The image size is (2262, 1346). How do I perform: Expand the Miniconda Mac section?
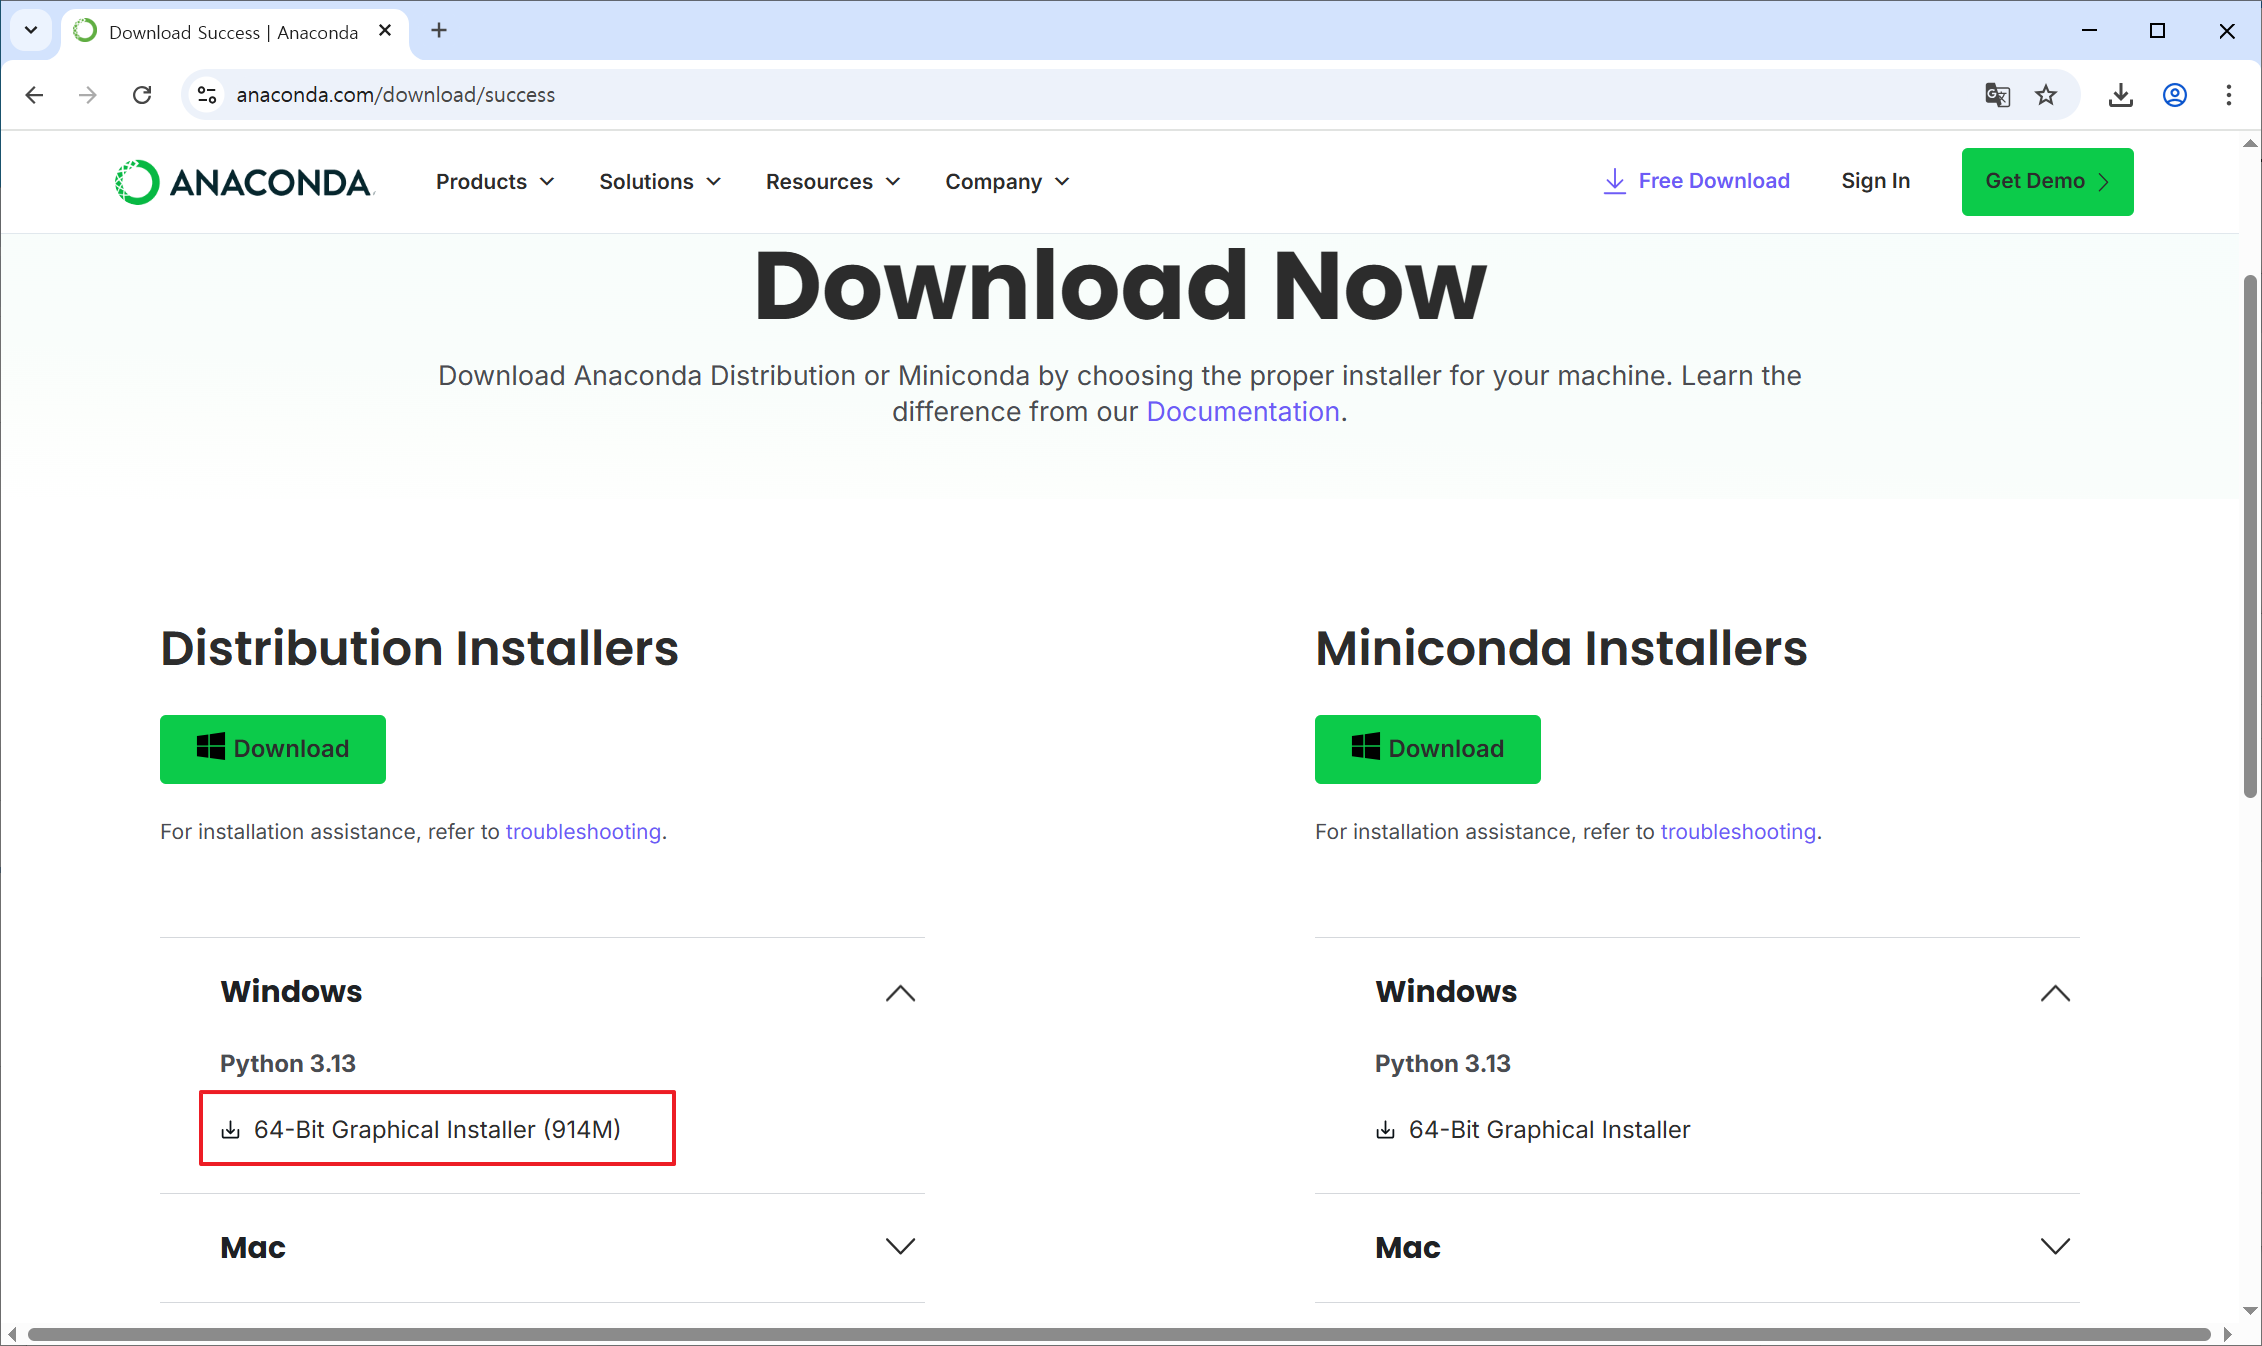2055,1247
